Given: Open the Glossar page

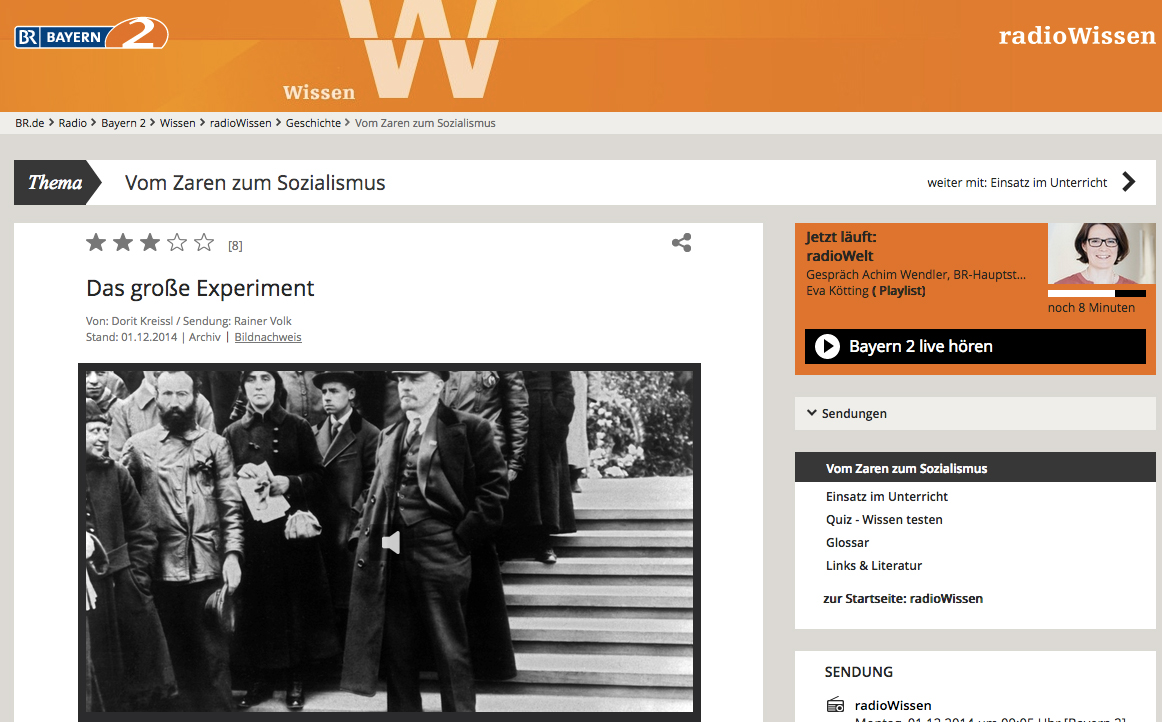Looking at the screenshot, I should (847, 543).
